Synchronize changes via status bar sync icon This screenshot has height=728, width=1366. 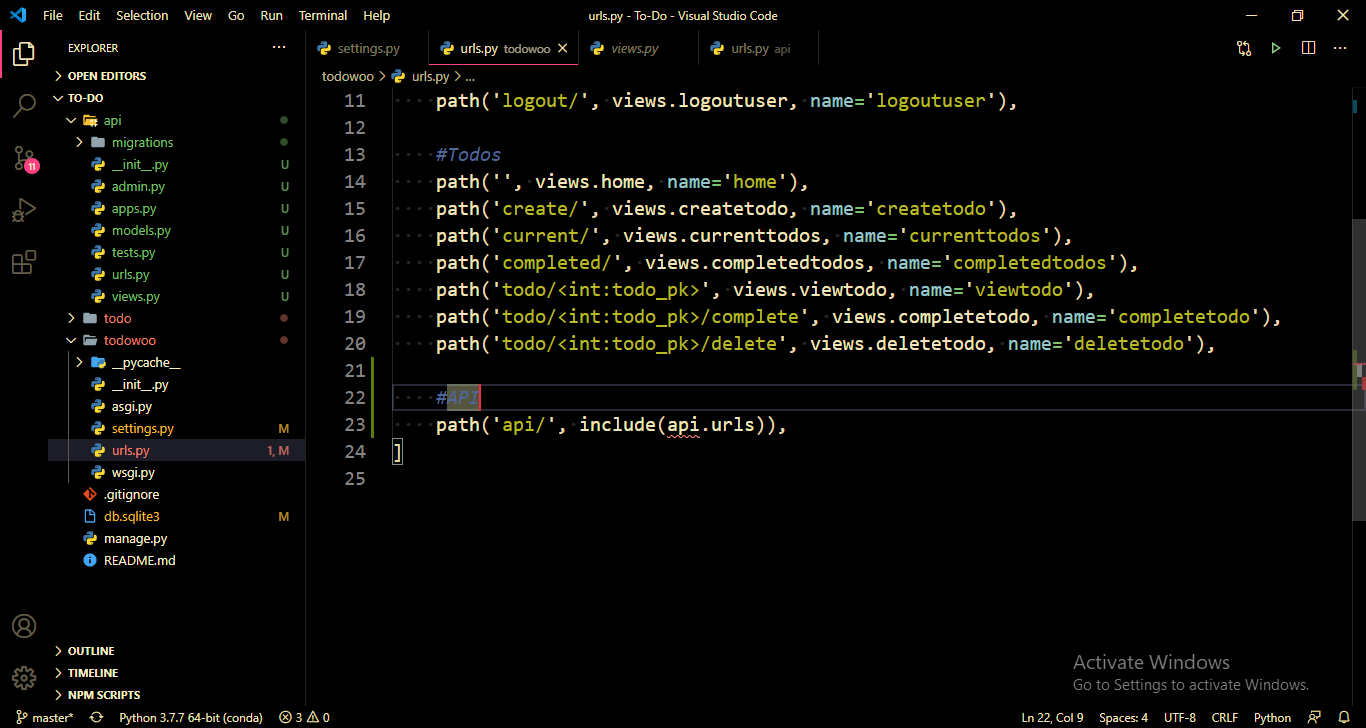coord(96,717)
